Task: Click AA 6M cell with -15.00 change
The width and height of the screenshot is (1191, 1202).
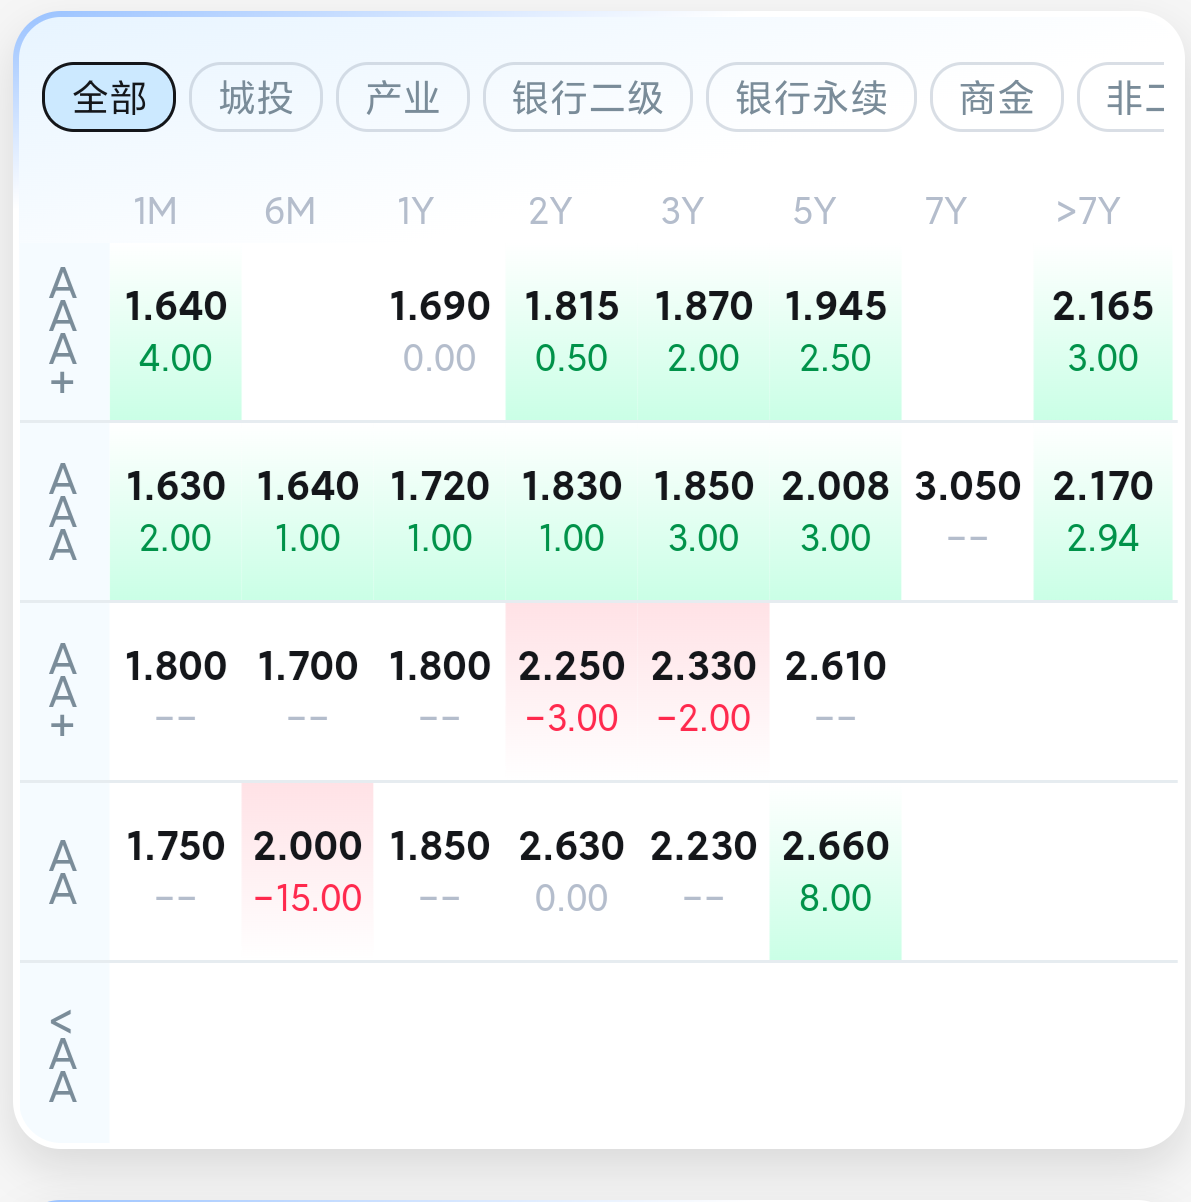Action: (x=308, y=871)
